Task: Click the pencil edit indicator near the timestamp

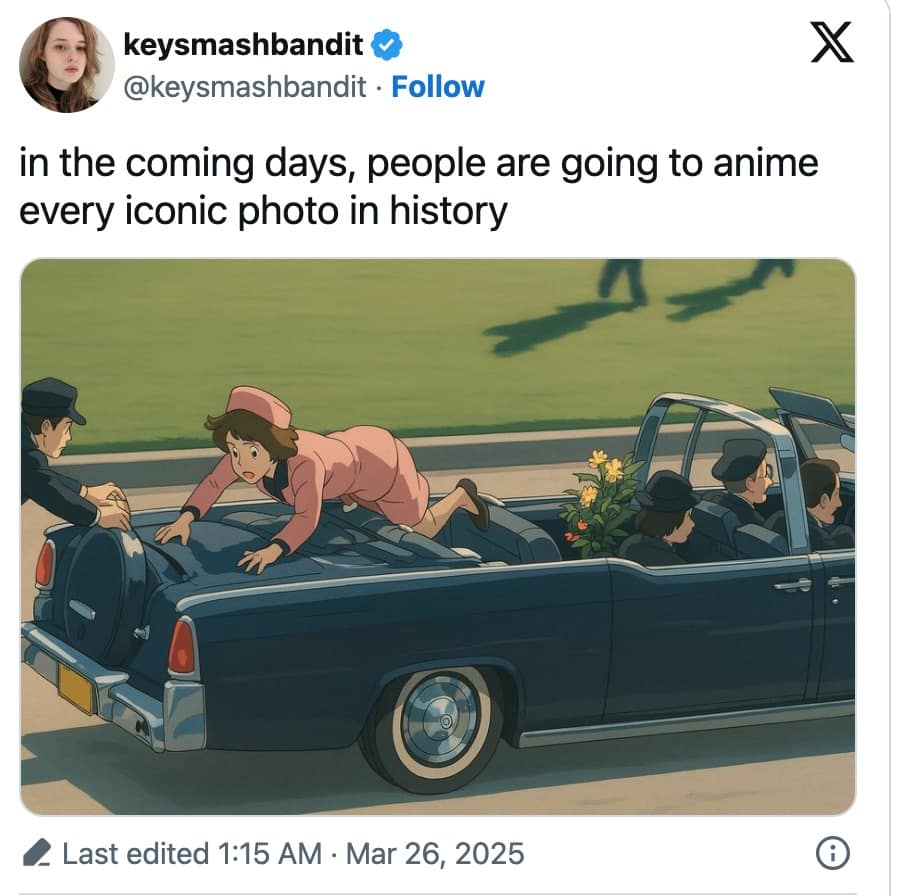Action: point(37,853)
